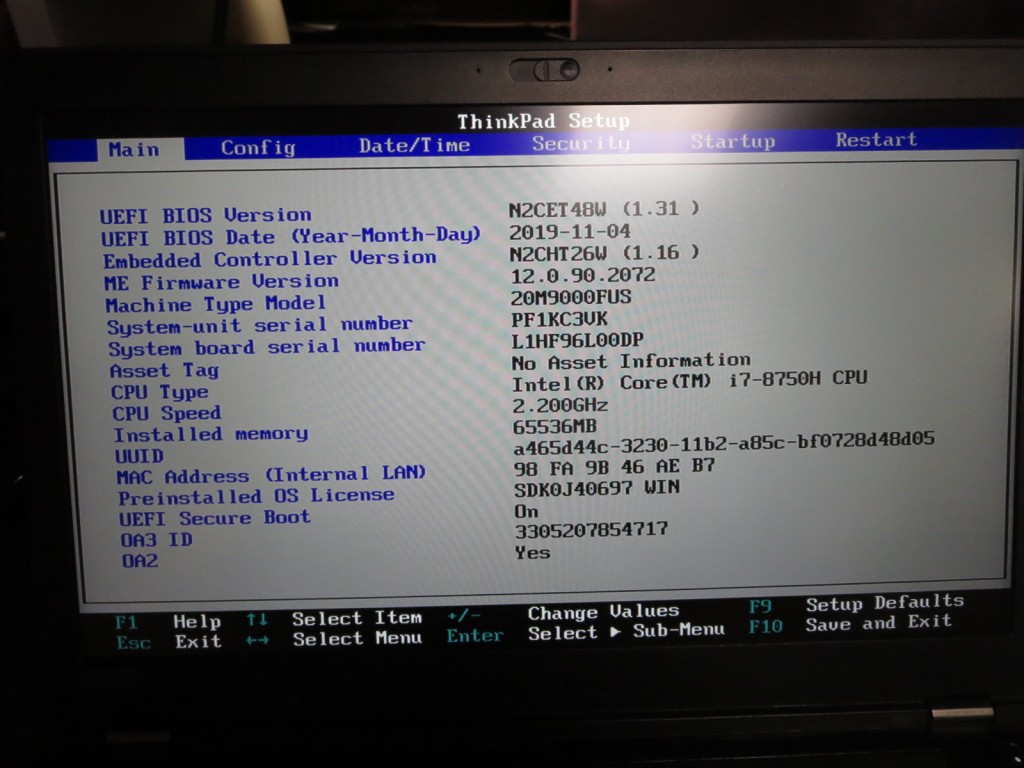This screenshot has width=1024, height=768.
Task: Click the ThinkPad Setup title
Action: (543, 121)
